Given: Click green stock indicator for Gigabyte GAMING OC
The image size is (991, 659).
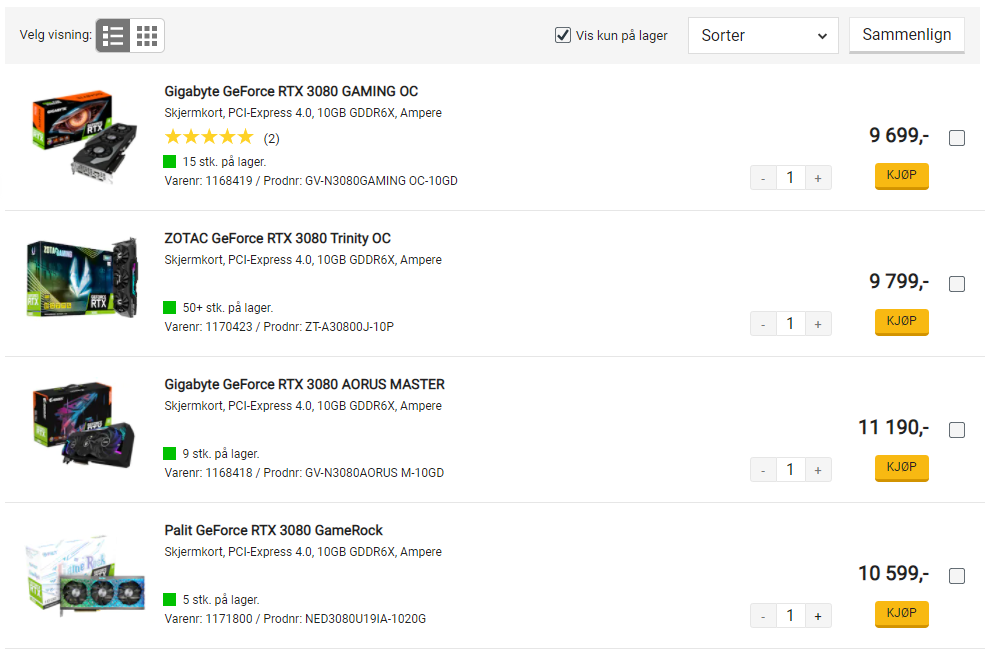Looking at the screenshot, I should 169,162.
